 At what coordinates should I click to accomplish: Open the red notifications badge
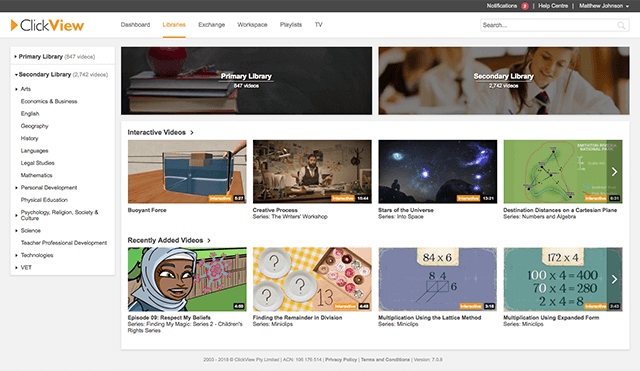coord(525,6)
